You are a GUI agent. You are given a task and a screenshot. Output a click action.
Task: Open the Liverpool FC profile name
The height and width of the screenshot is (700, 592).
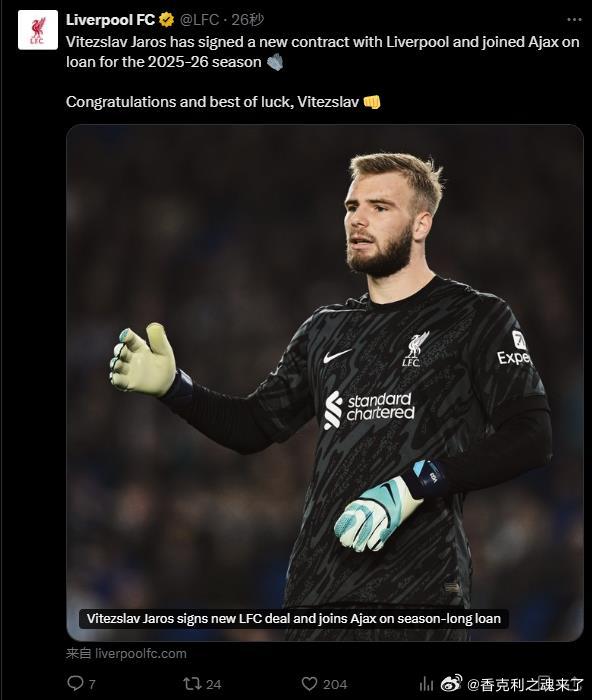click(x=110, y=20)
